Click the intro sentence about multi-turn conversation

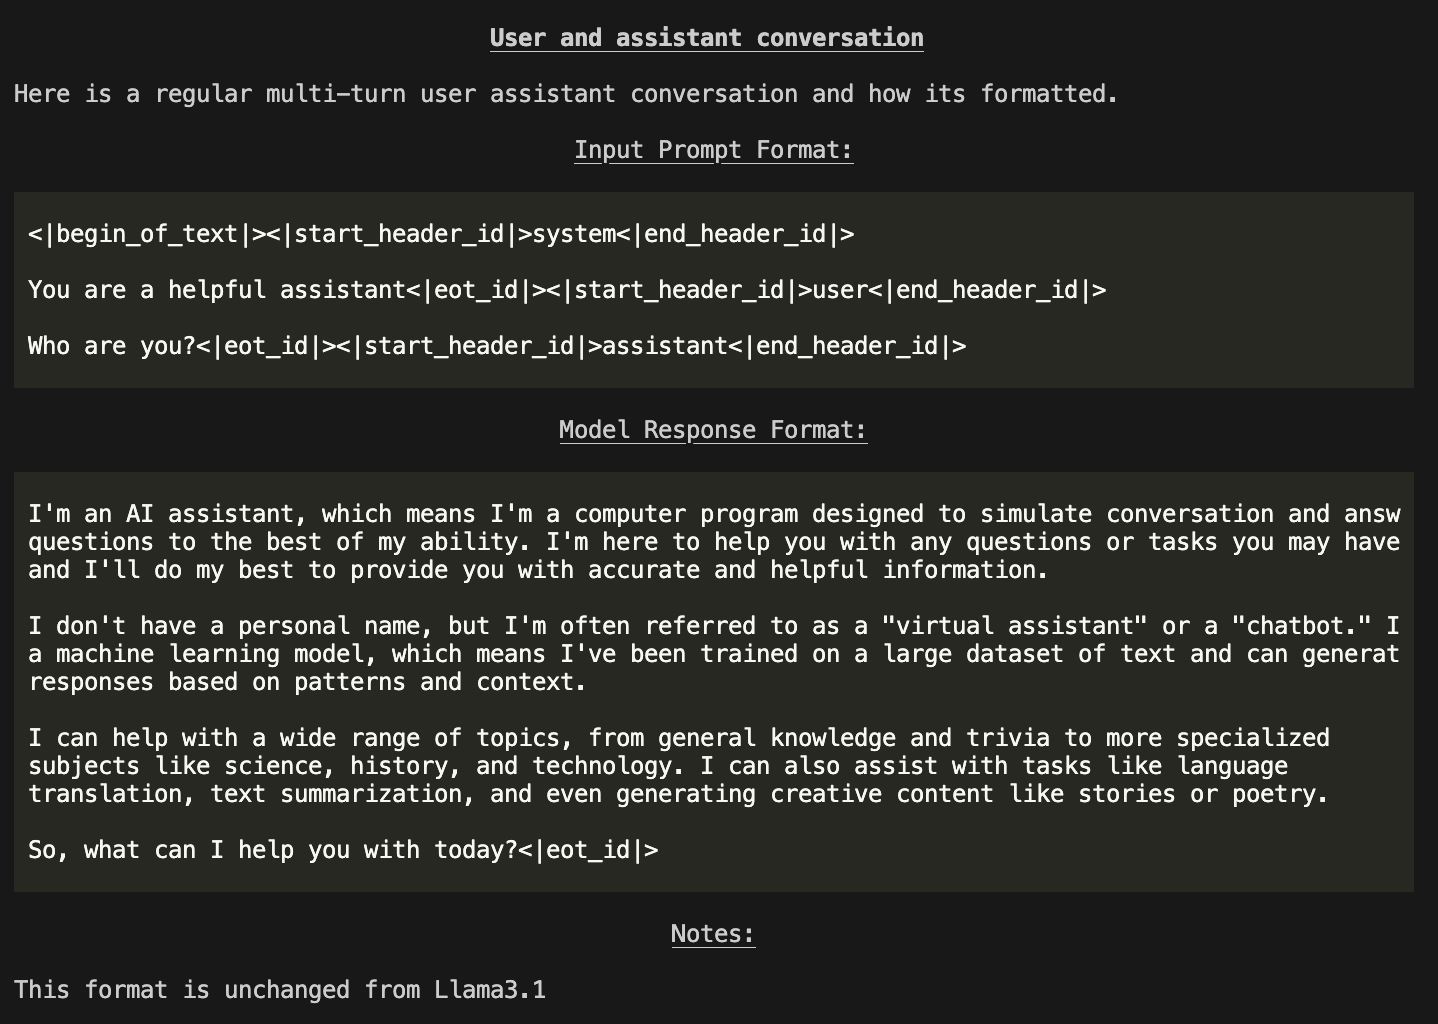coord(566,94)
